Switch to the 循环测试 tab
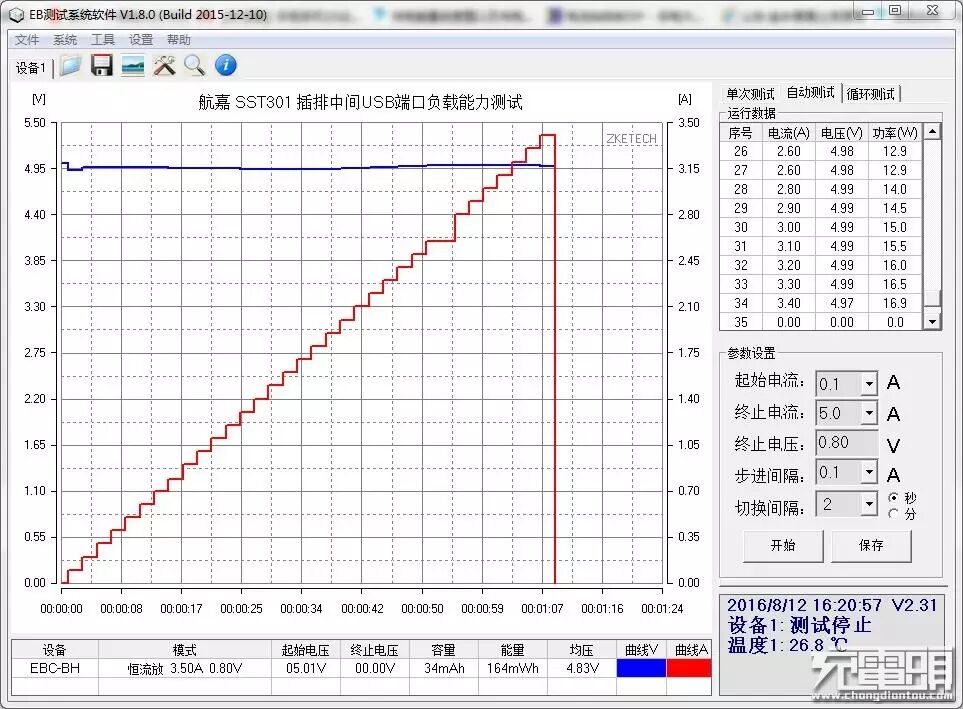Screen dimensions: 963x709 870,94
